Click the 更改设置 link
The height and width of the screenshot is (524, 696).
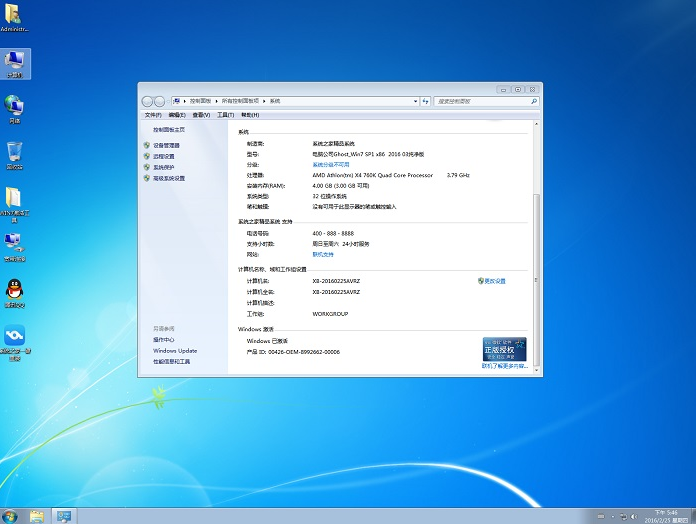point(494,281)
